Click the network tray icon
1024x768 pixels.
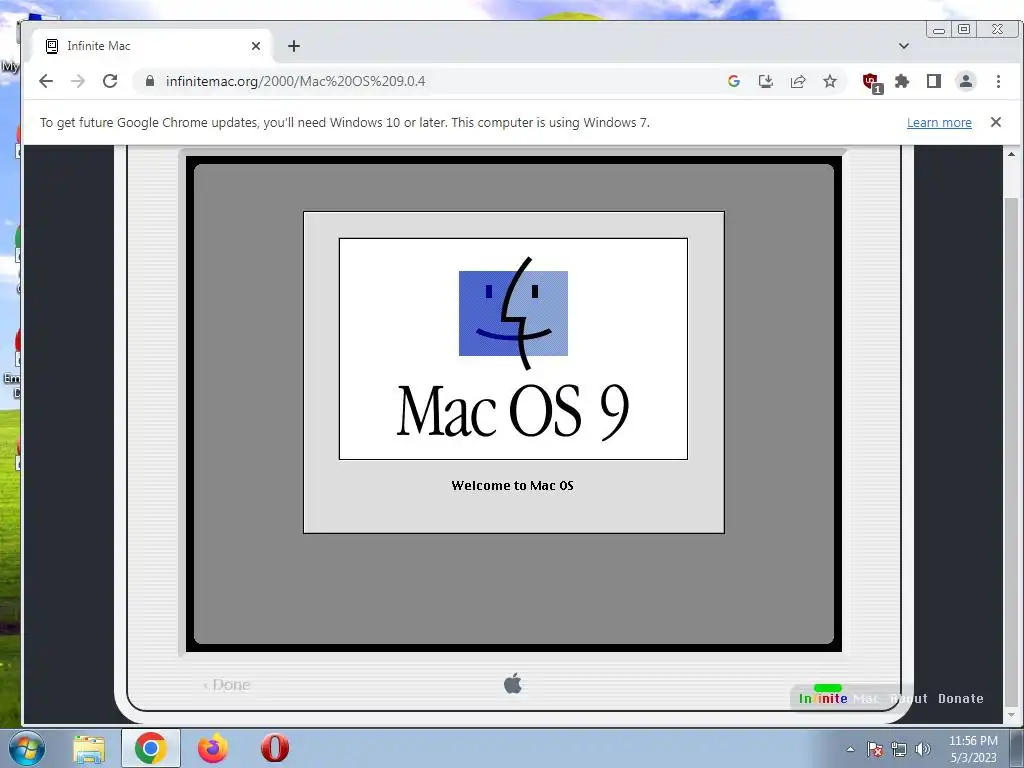[899, 749]
